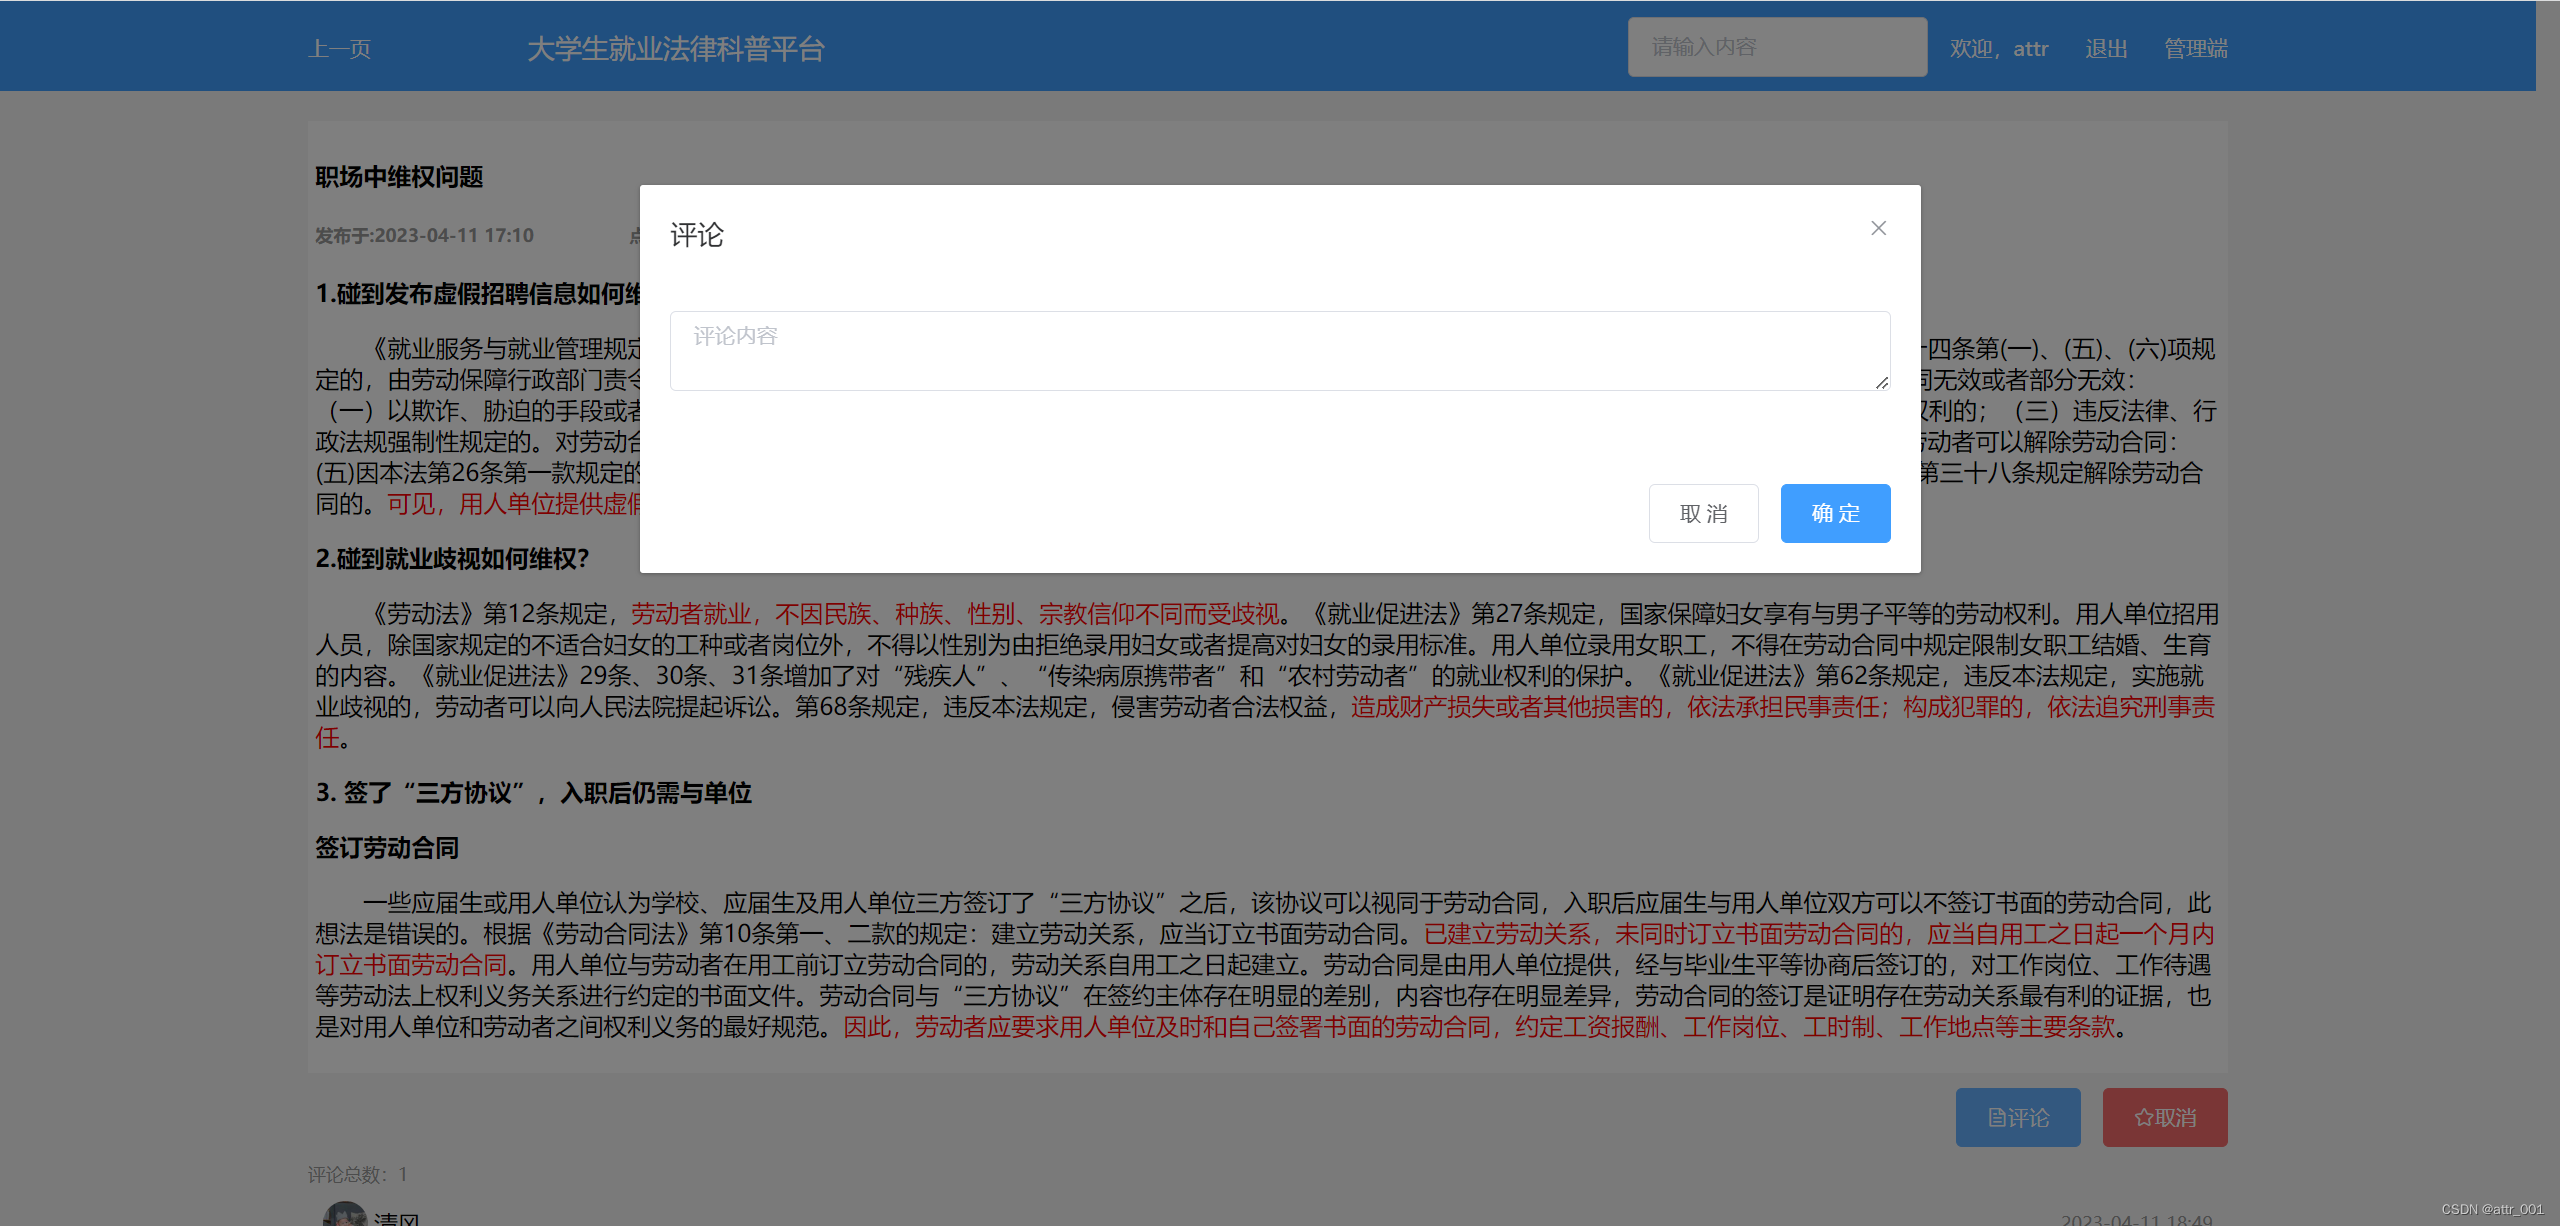Click the 发布于 2023-04-11 publish date
This screenshot has height=1226, width=2560.
click(424, 235)
